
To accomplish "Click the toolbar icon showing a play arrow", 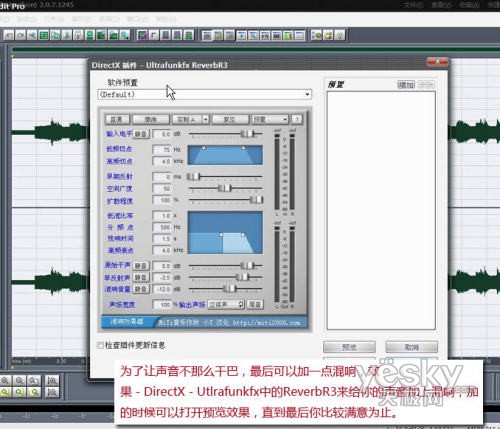I will coord(241,35).
